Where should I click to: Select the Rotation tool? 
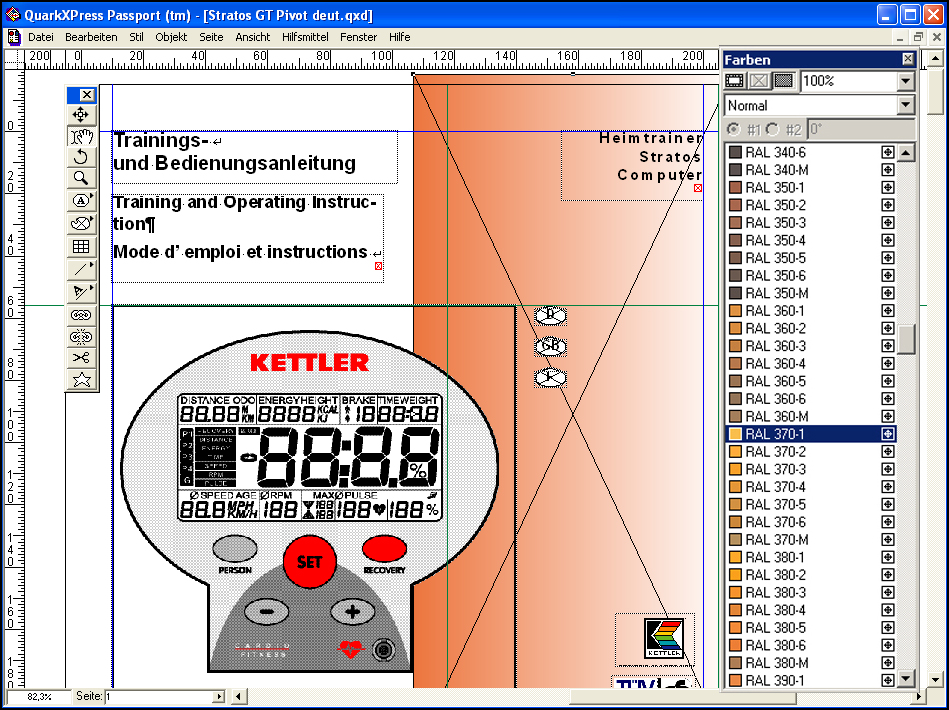81,157
